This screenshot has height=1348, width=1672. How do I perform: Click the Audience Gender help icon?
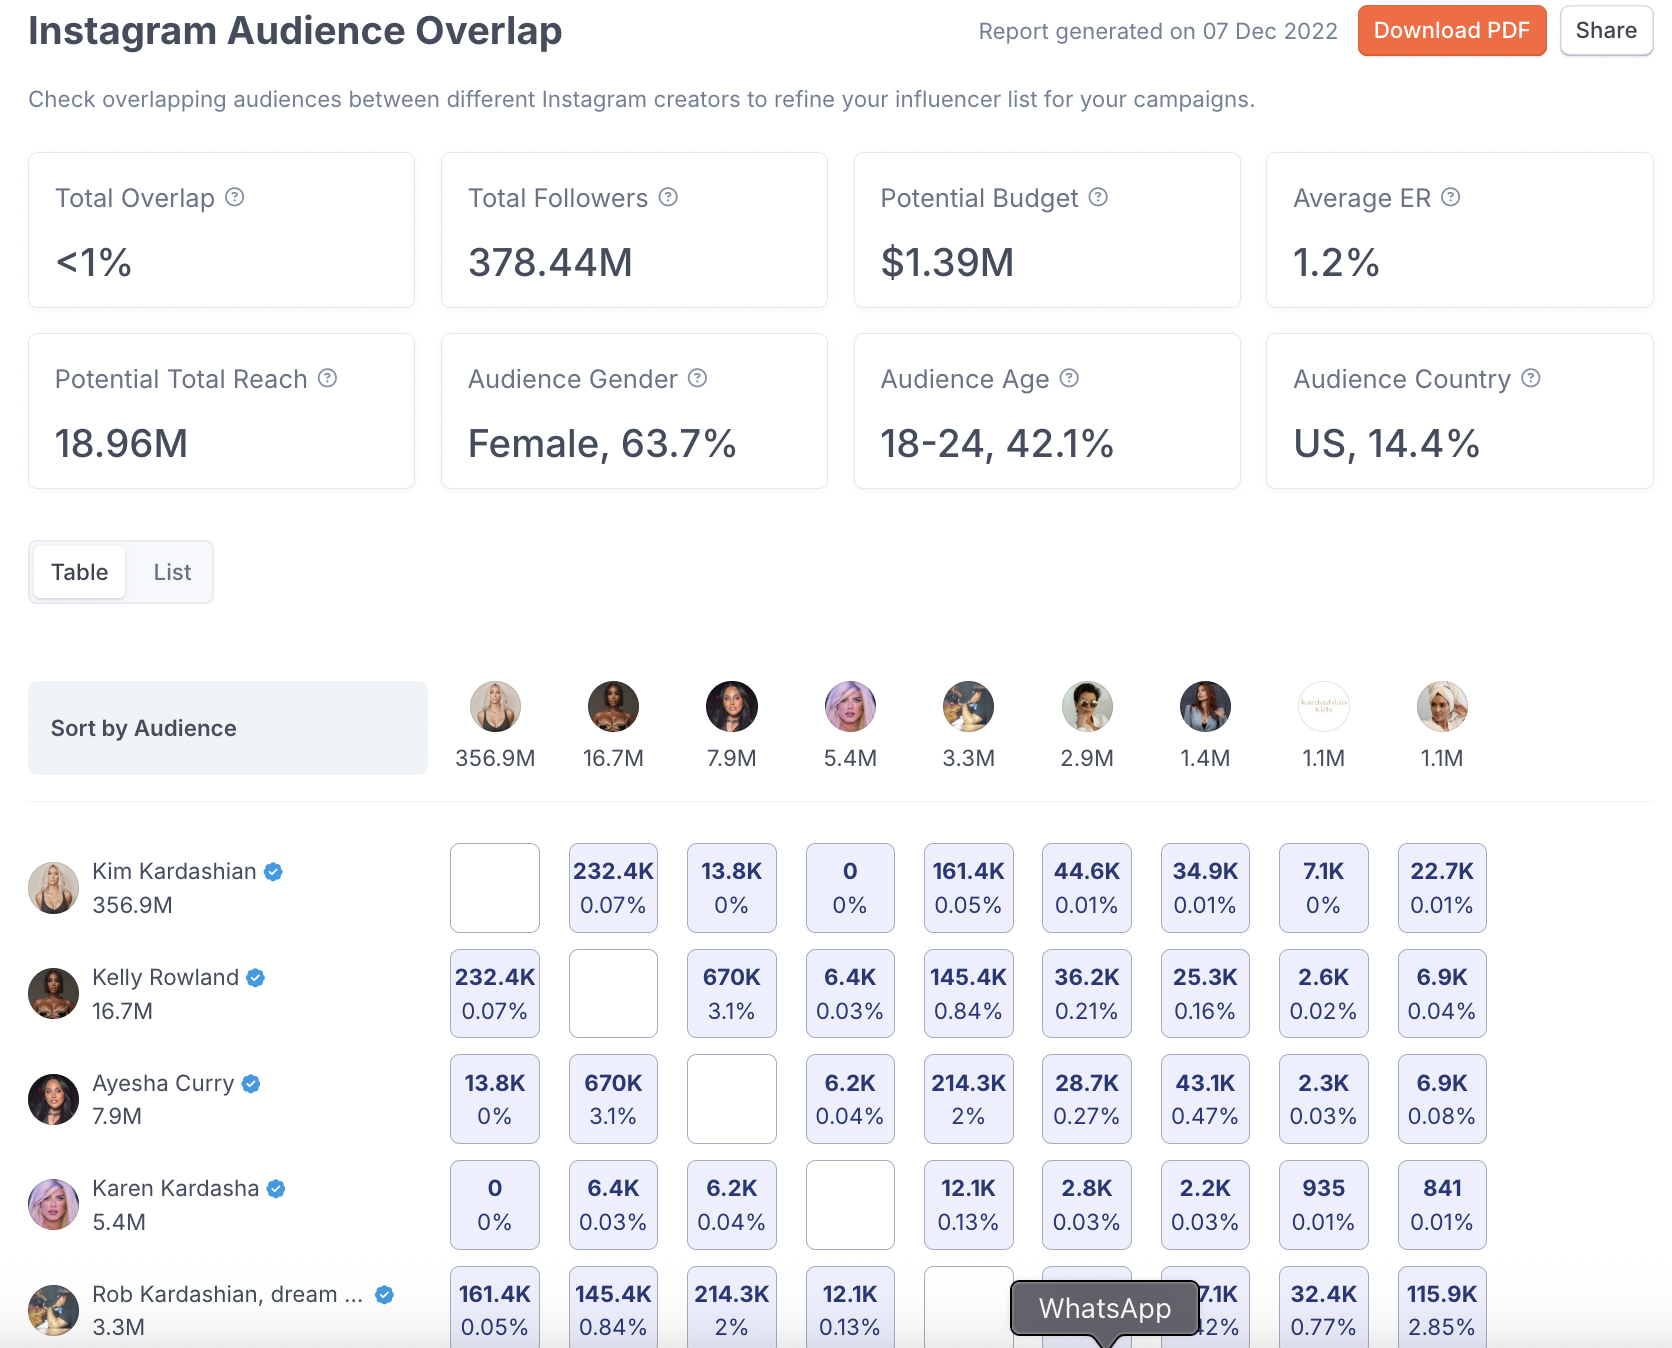point(698,378)
